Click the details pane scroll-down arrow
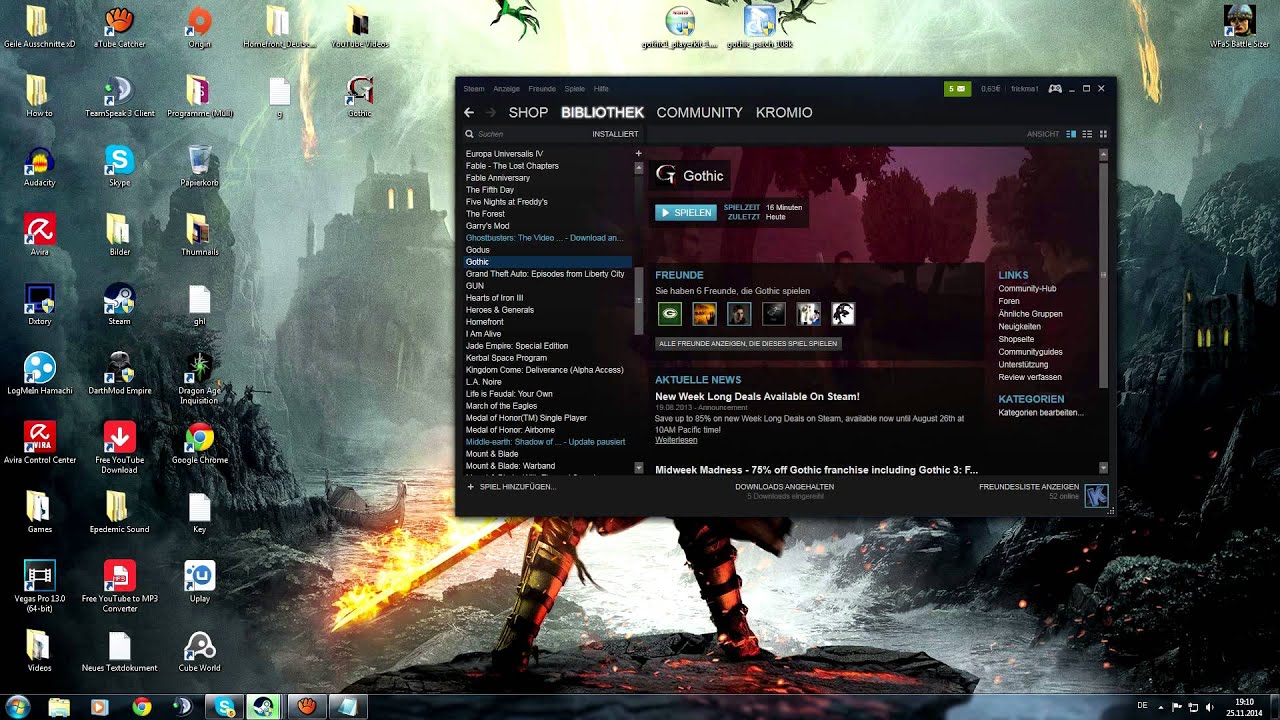1280x720 pixels. click(1103, 467)
